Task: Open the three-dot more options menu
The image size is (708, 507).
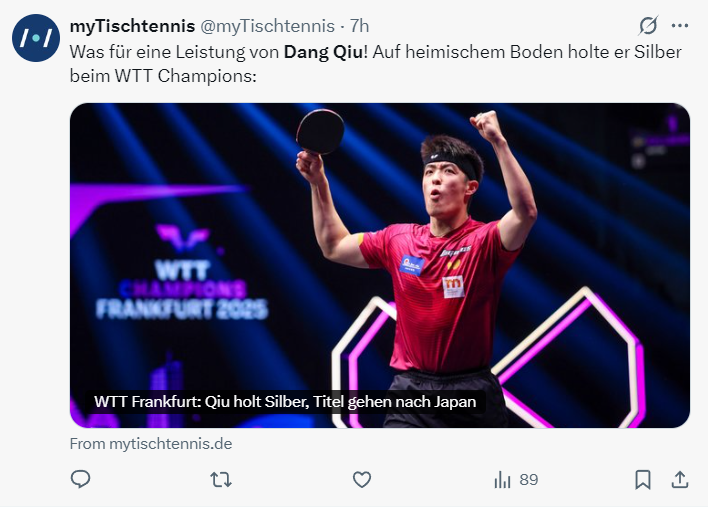Action: (x=680, y=25)
